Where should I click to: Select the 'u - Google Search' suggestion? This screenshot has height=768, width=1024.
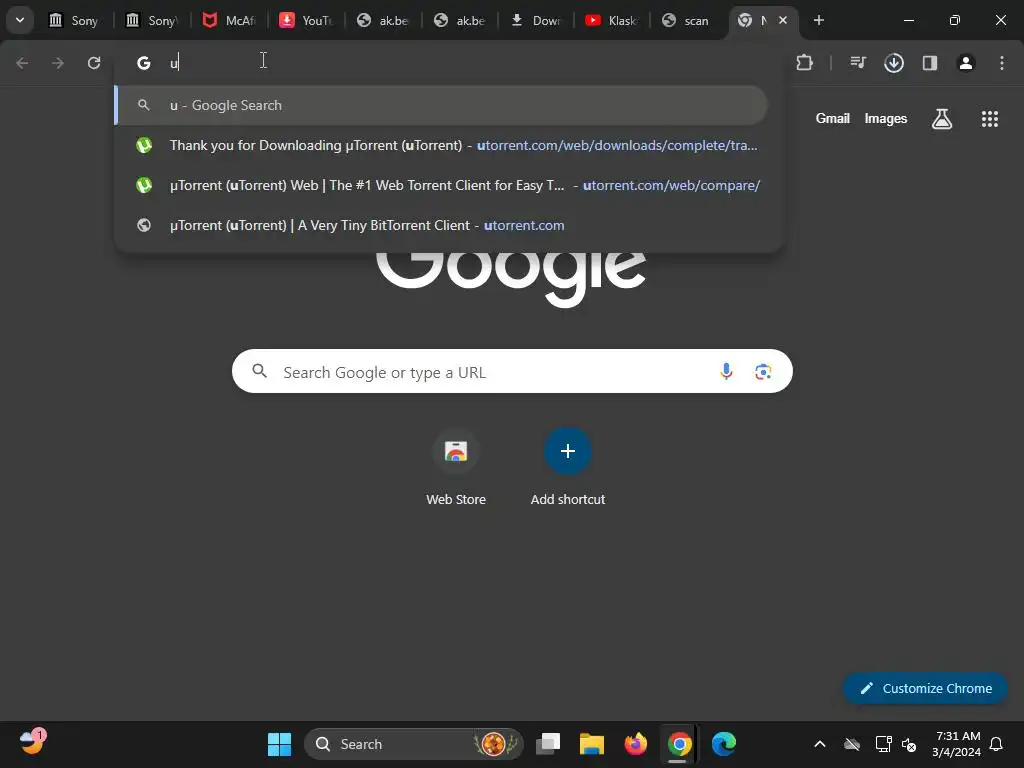tap(441, 105)
